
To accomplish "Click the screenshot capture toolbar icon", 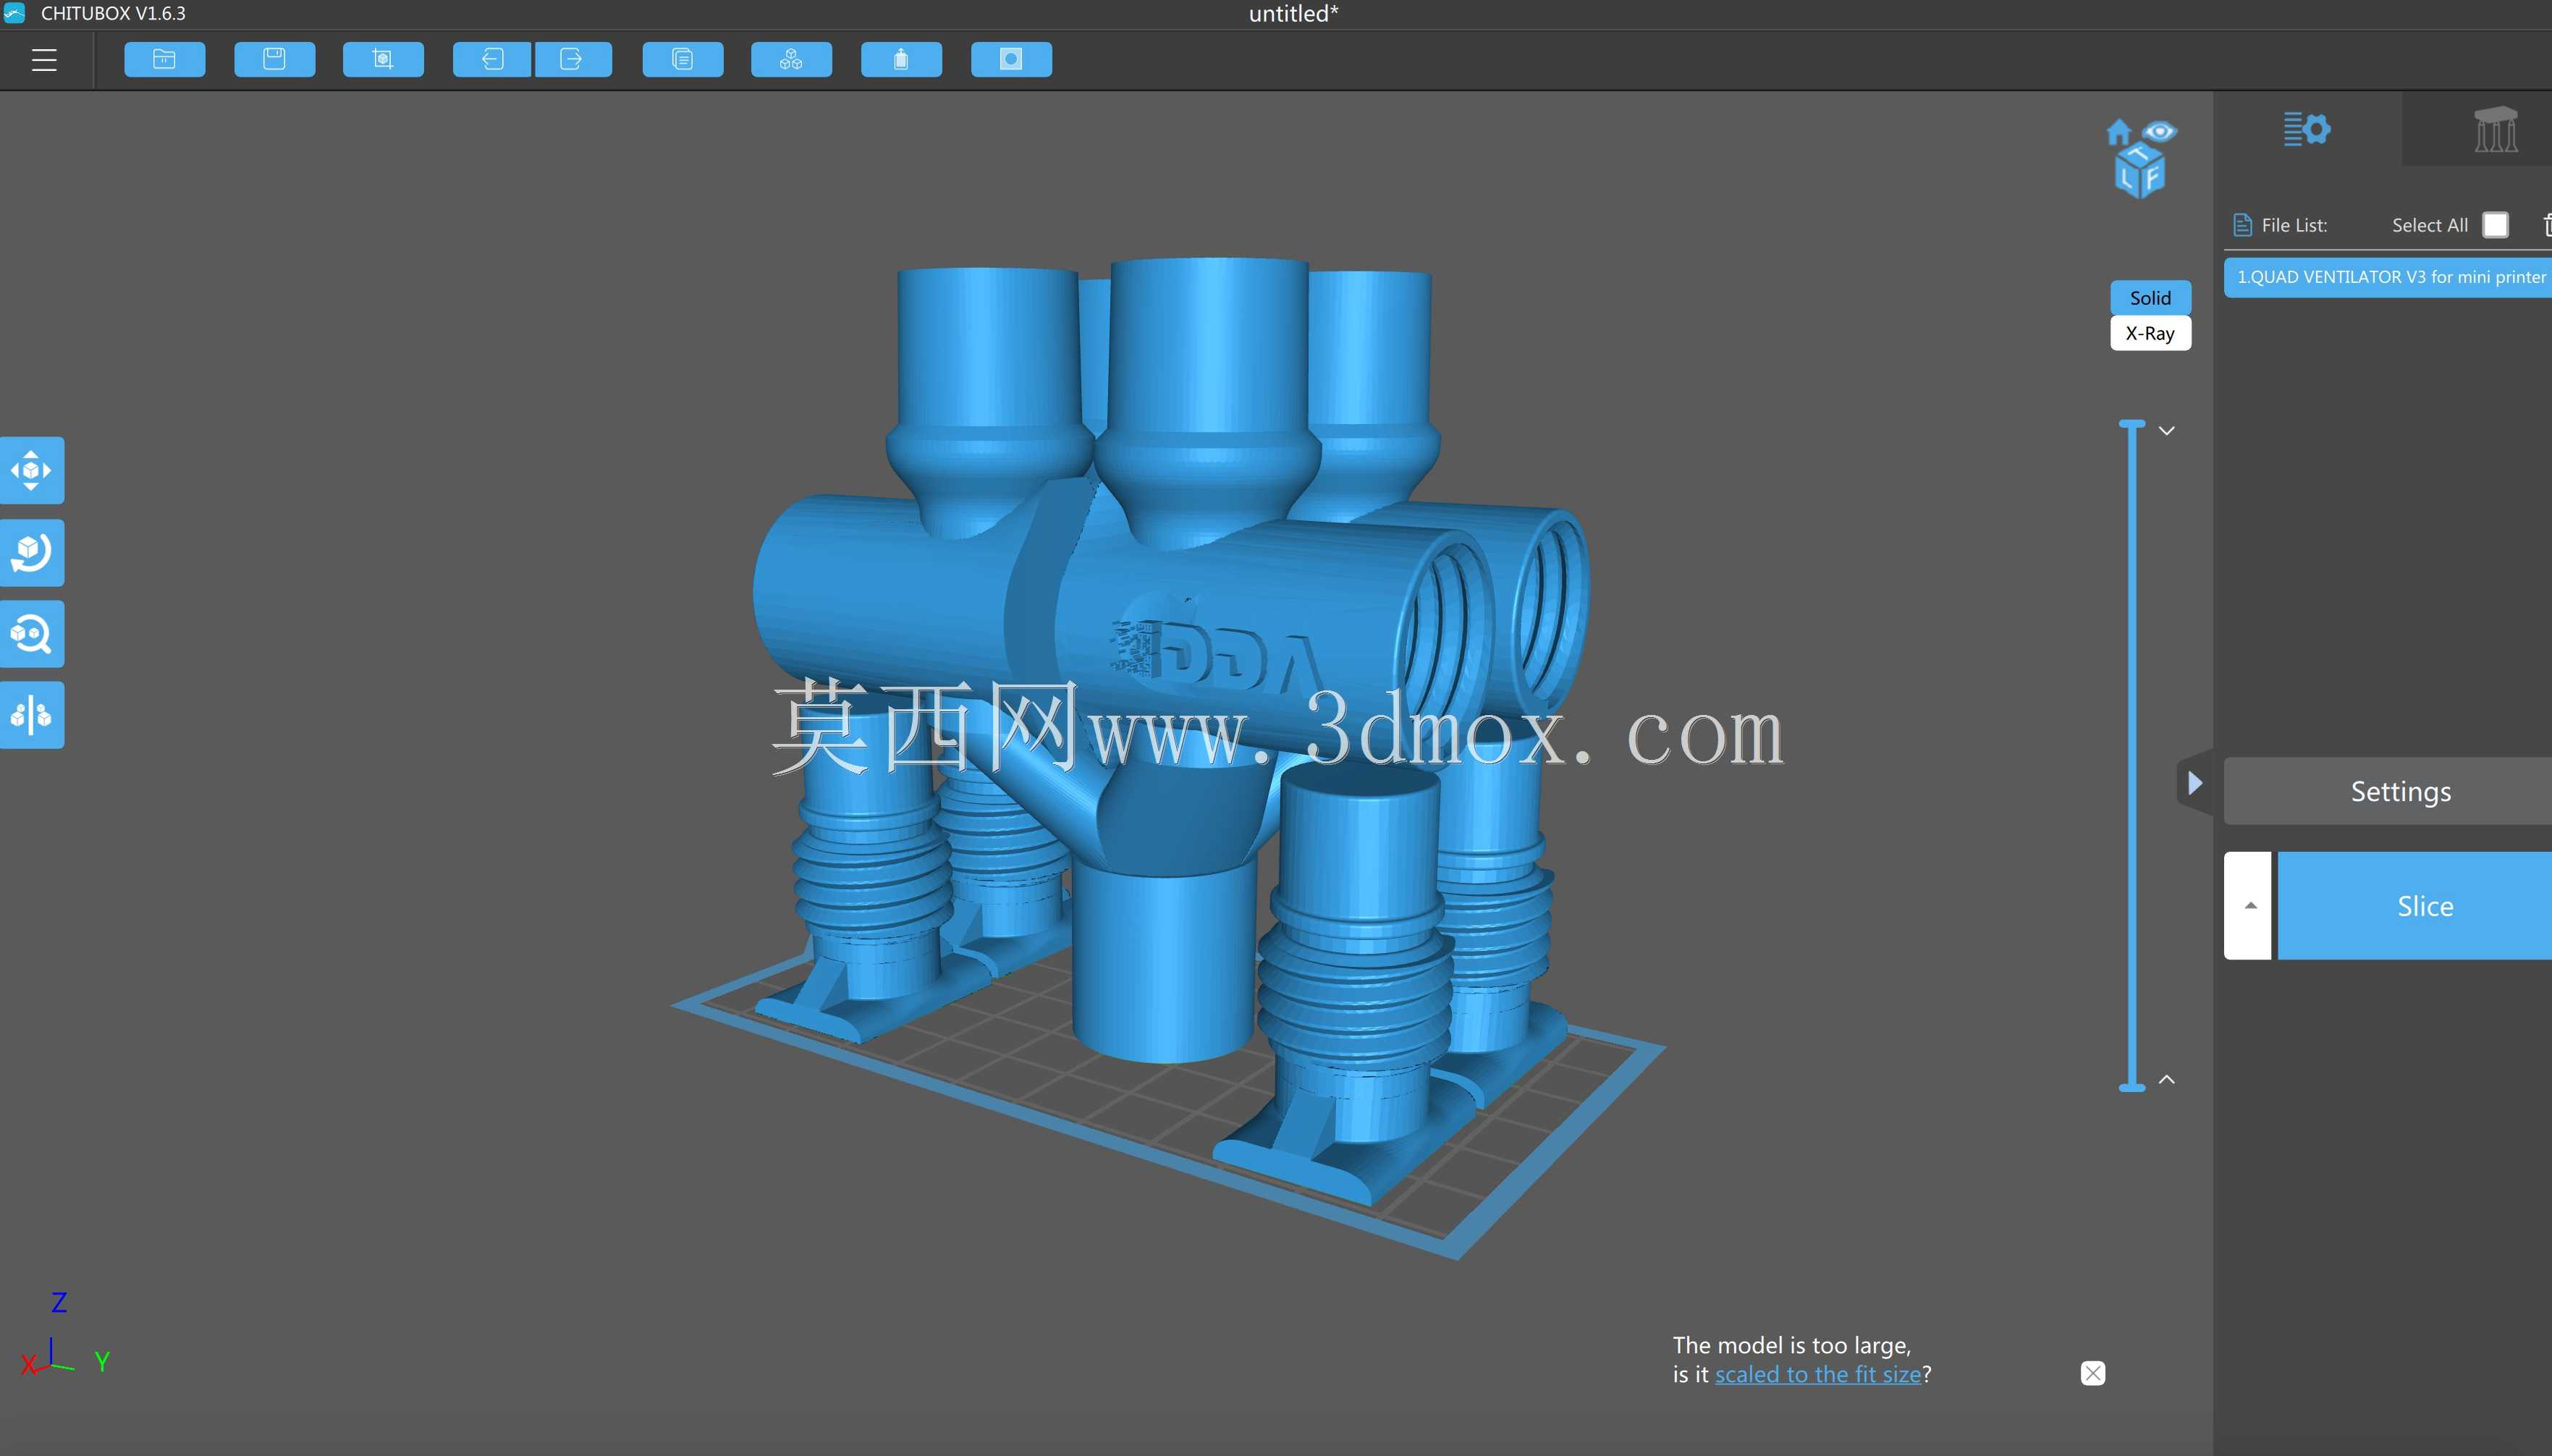I will click(x=383, y=60).
